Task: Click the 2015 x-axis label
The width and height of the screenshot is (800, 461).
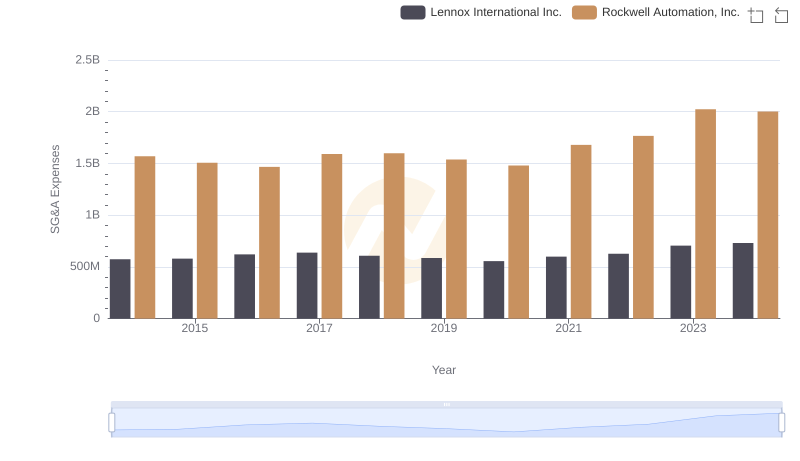Action: point(194,328)
